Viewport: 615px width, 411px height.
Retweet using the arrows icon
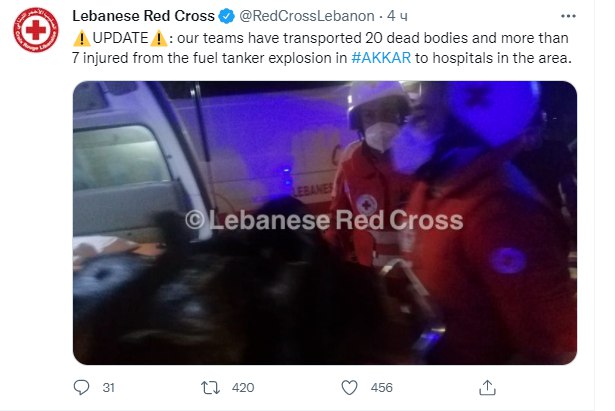(210, 387)
